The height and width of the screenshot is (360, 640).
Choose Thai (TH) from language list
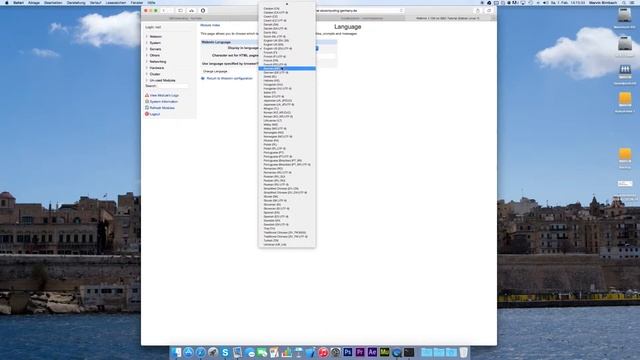pos(287,229)
